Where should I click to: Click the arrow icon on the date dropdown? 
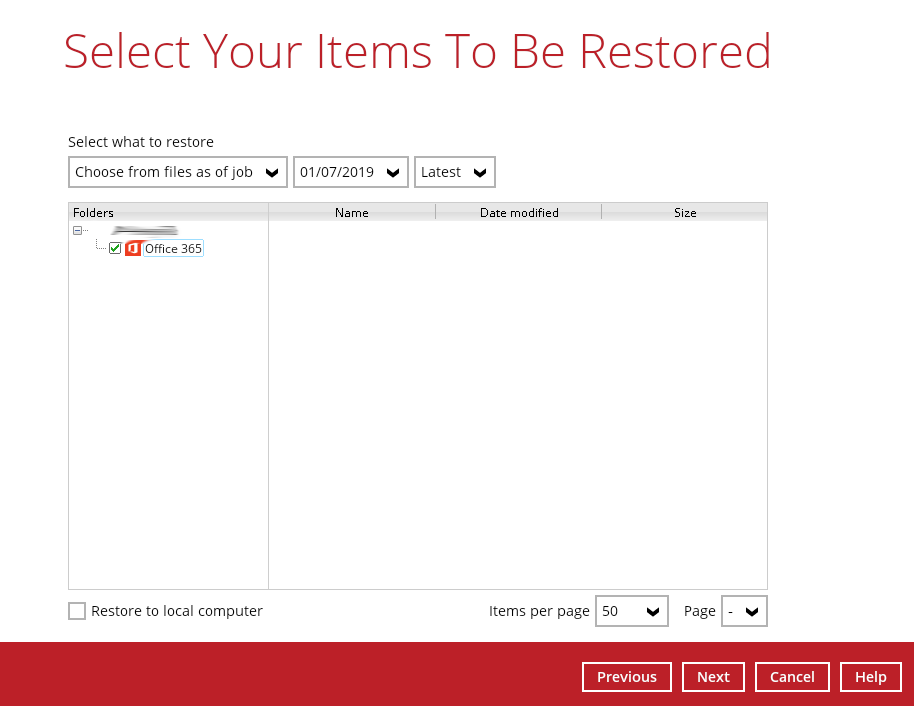point(394,171)
